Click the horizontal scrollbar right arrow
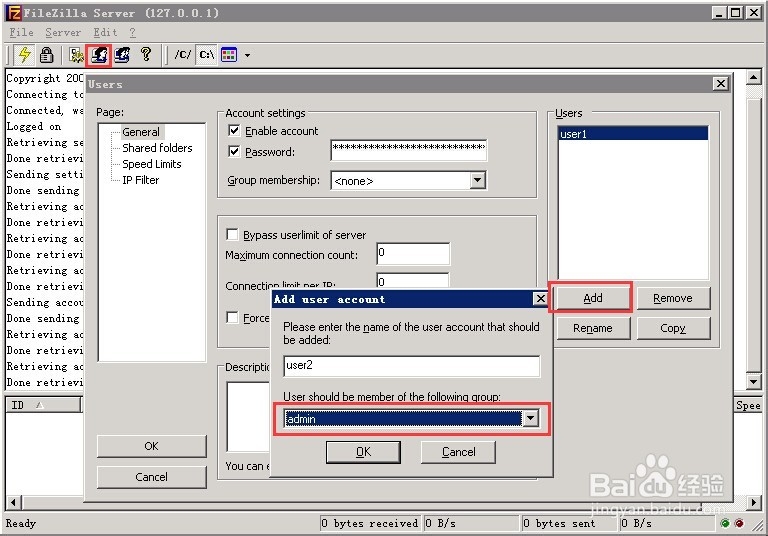 (753, 502)
